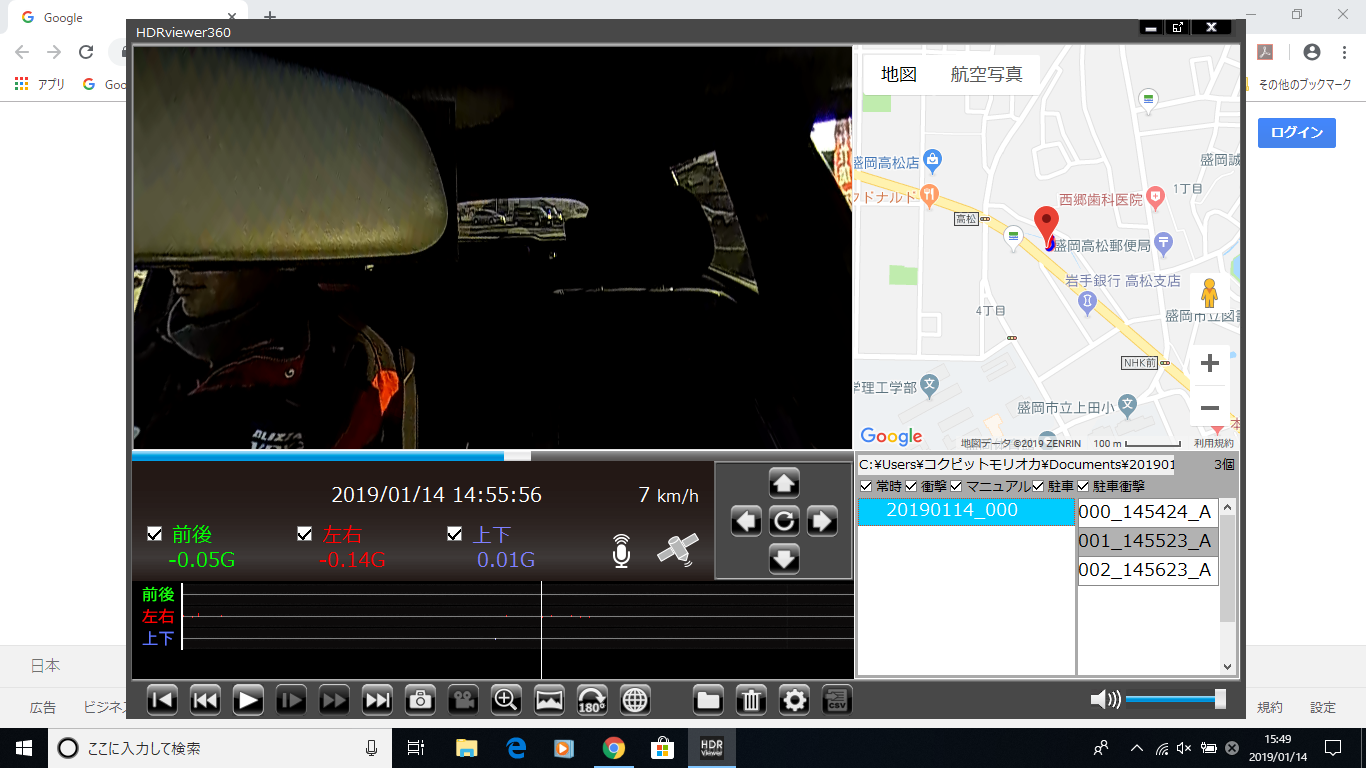Select the 地図 map tab
Viewport: 1366px width, 768px height.
pyautogui.click(x=898, y=74)
